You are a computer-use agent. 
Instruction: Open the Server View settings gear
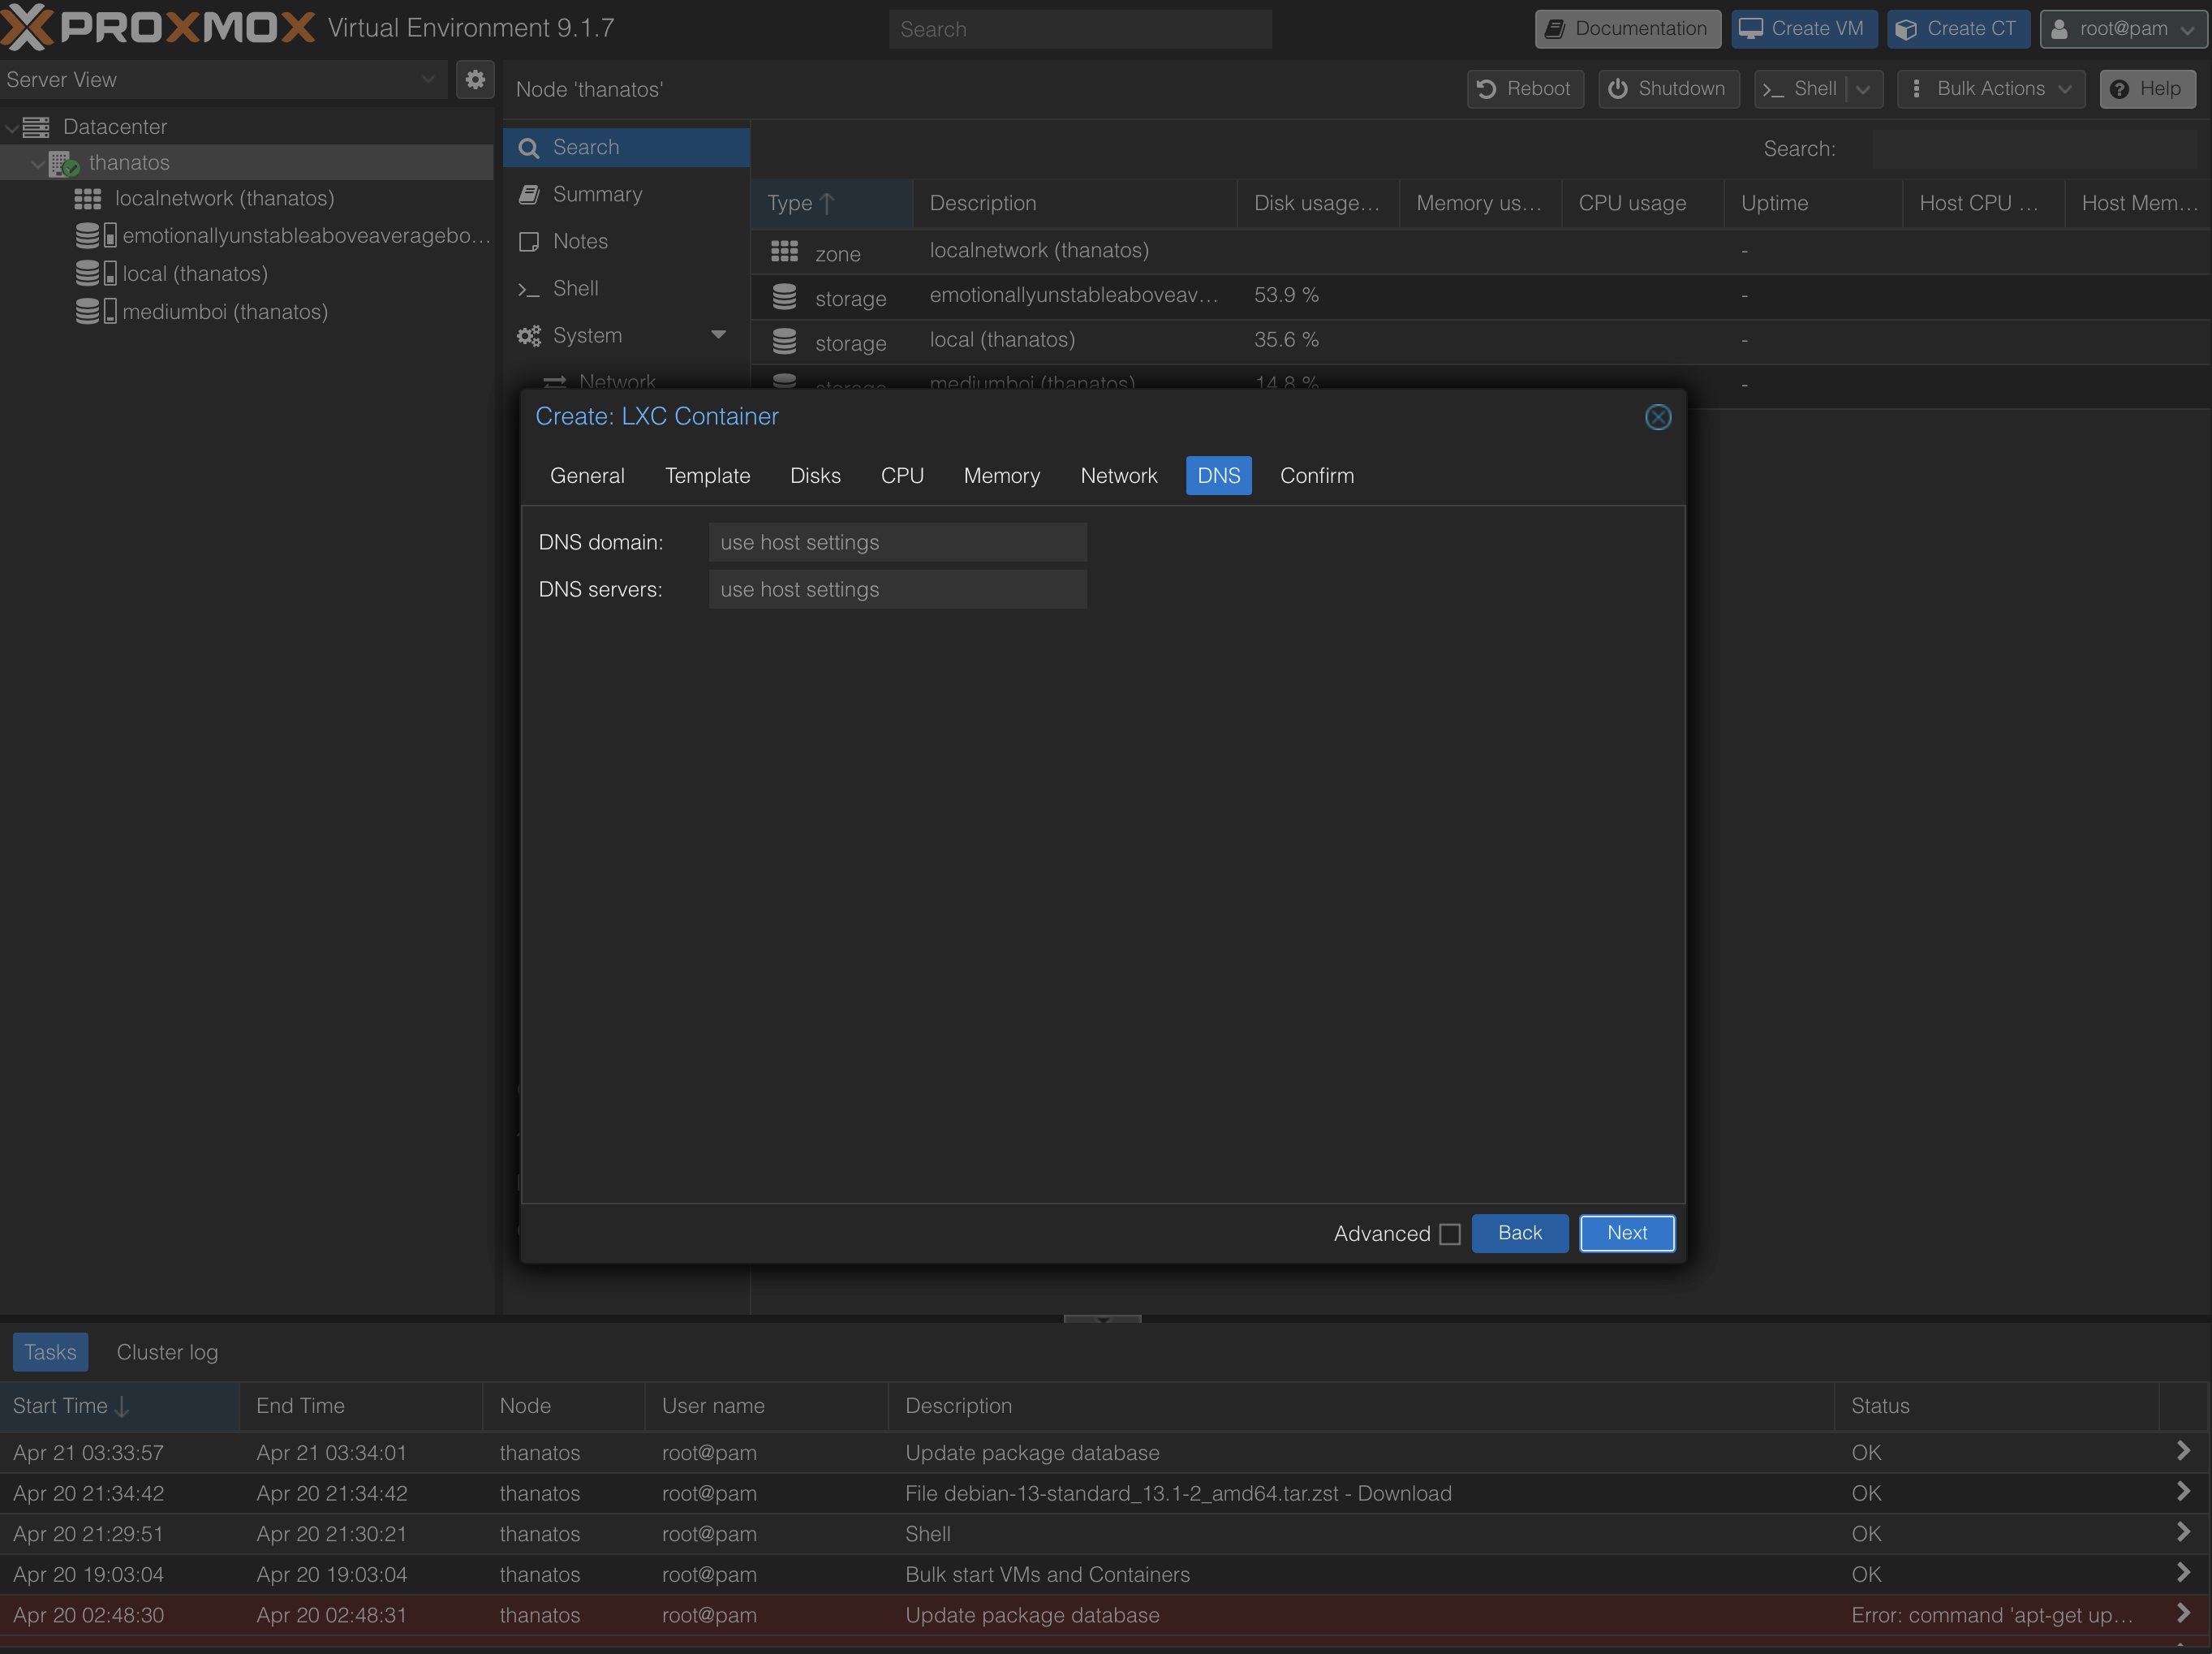point(475,79)
